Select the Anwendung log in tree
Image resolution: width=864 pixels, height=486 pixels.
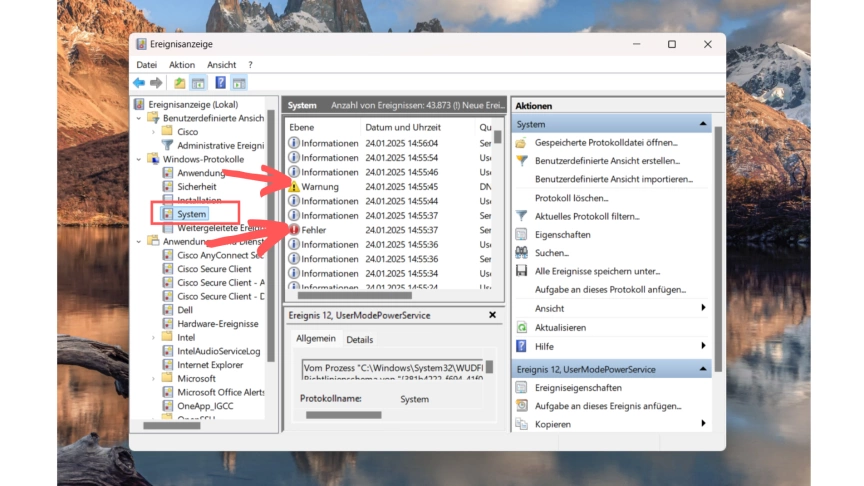coord(201,173)
